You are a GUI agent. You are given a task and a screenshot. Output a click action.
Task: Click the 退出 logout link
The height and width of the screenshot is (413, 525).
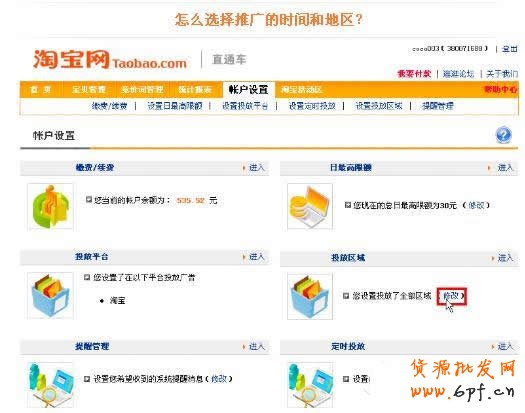coord(510,49)
